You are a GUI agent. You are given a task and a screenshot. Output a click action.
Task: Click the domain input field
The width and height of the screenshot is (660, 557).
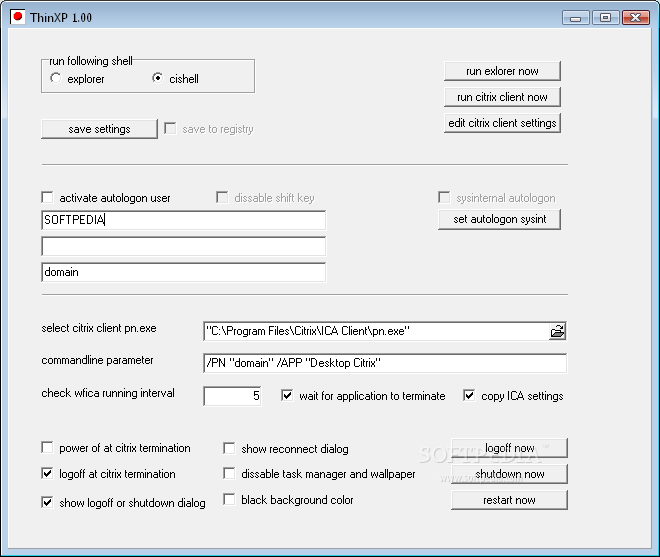click(184, 272)
